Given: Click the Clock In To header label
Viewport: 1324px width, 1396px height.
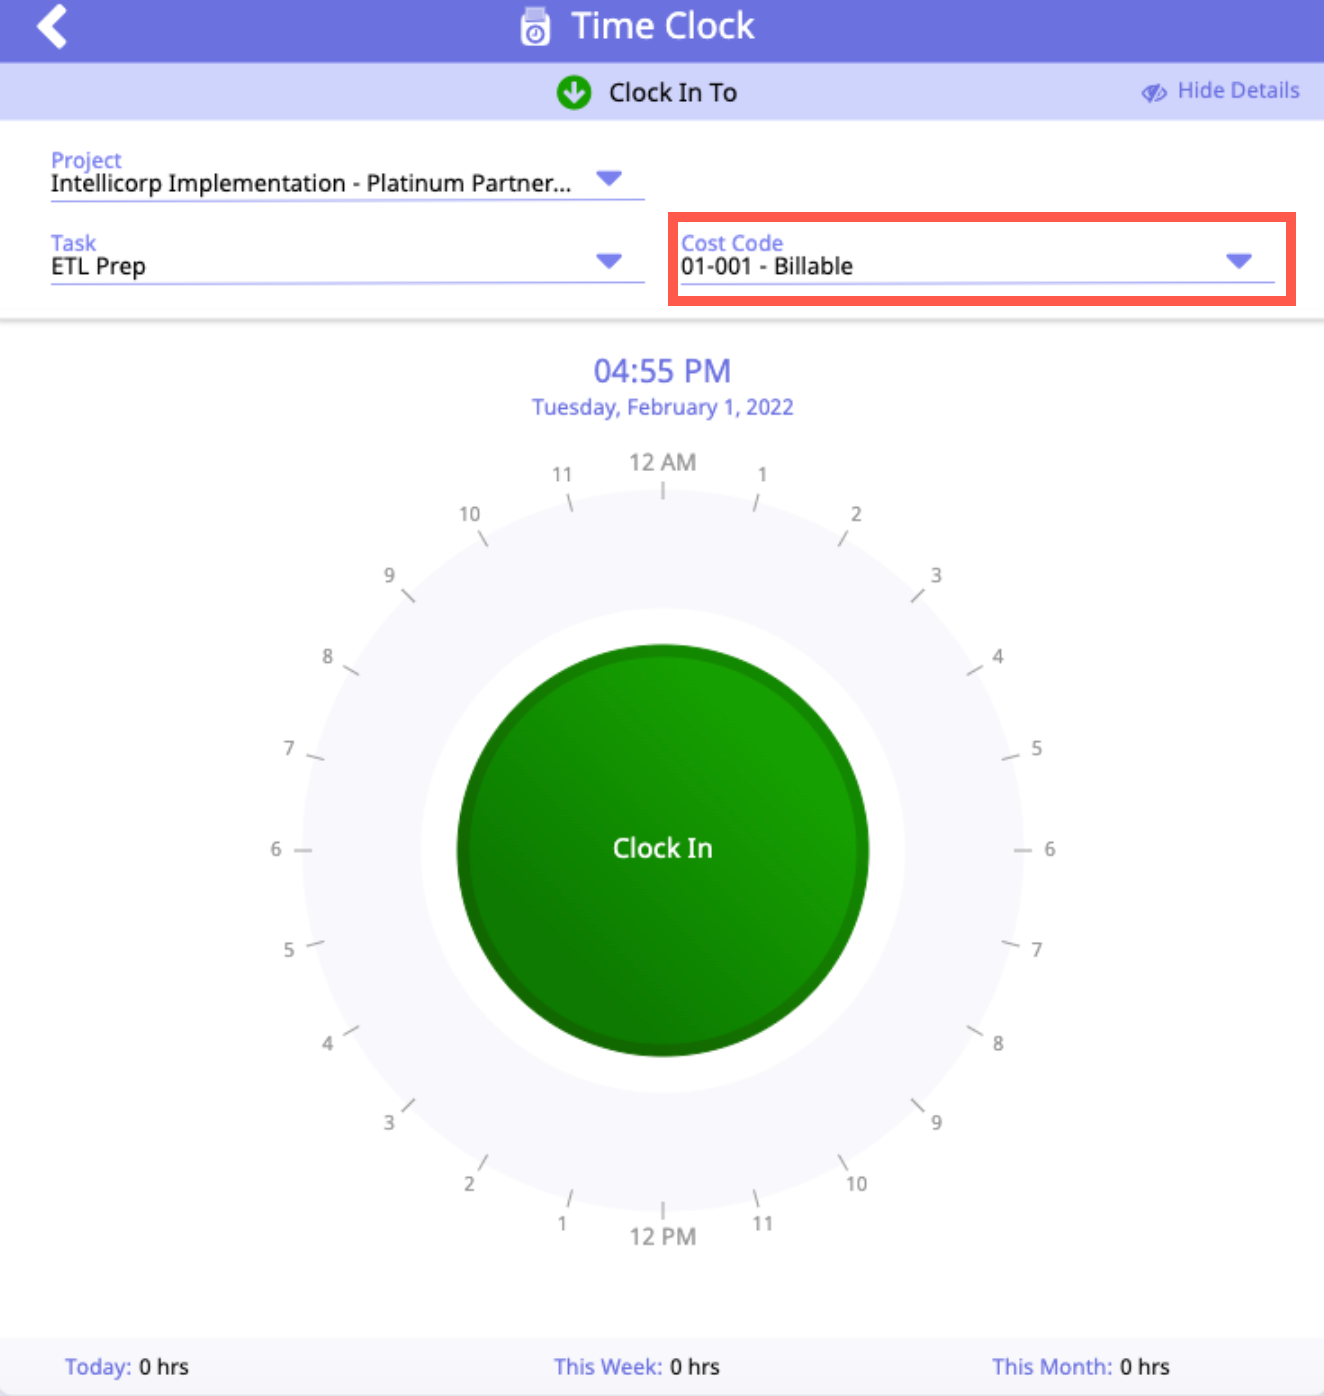Looking at the screenshot, I should [x=672, y=93].
